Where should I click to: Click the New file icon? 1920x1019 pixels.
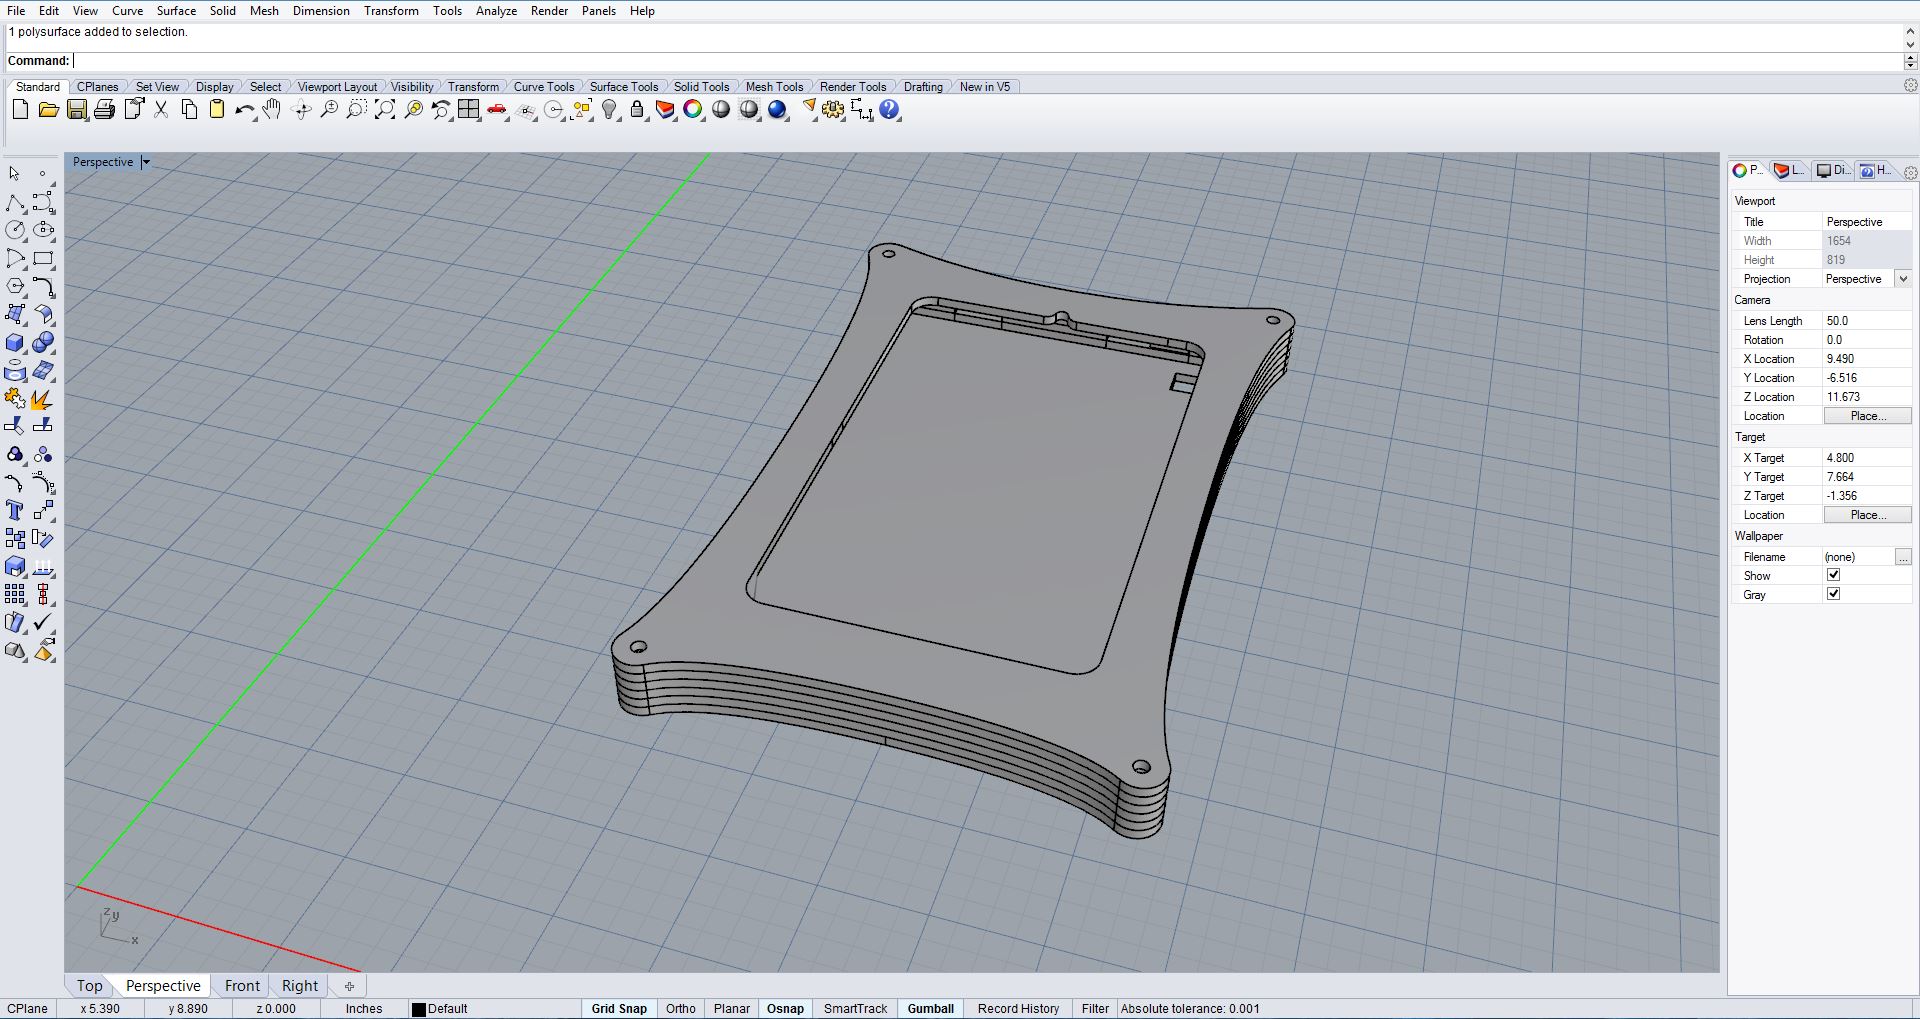20,110
